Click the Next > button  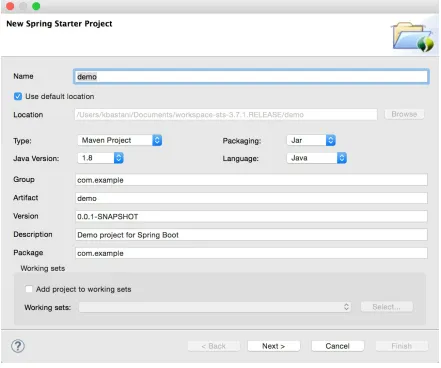point(274,346)
